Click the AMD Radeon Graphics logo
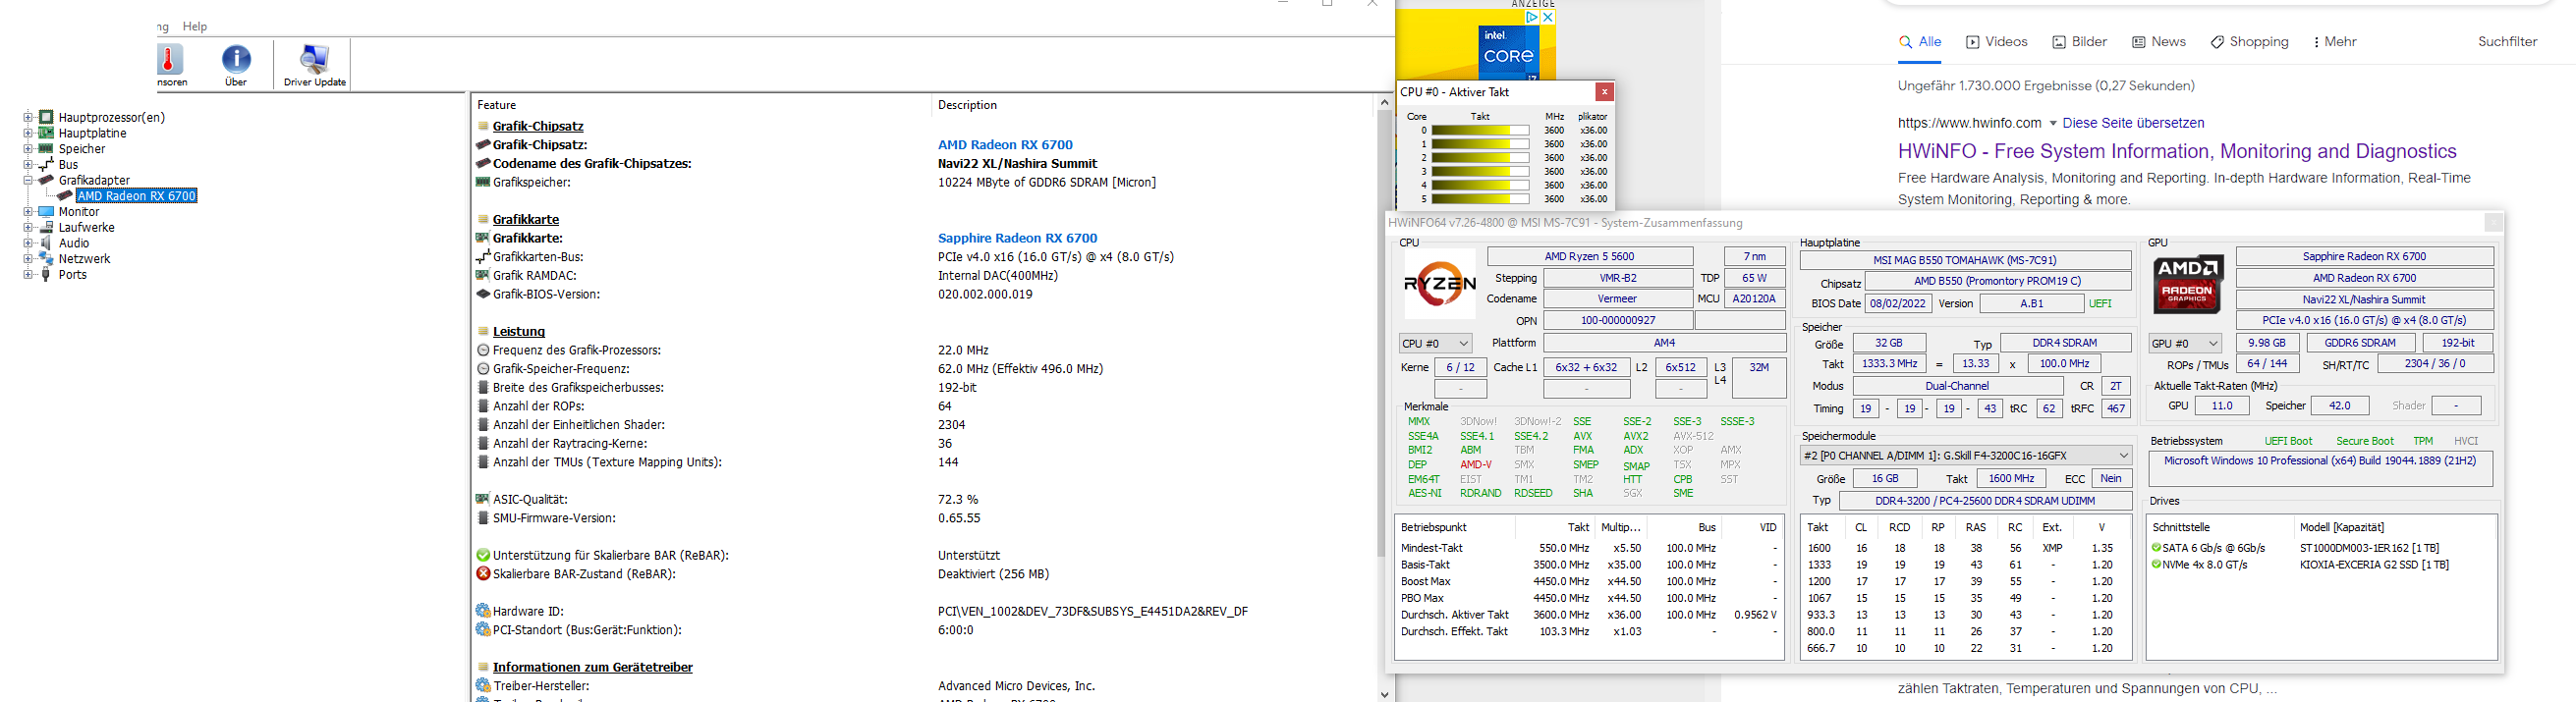2576x702 pixels. click(2187, 284)
